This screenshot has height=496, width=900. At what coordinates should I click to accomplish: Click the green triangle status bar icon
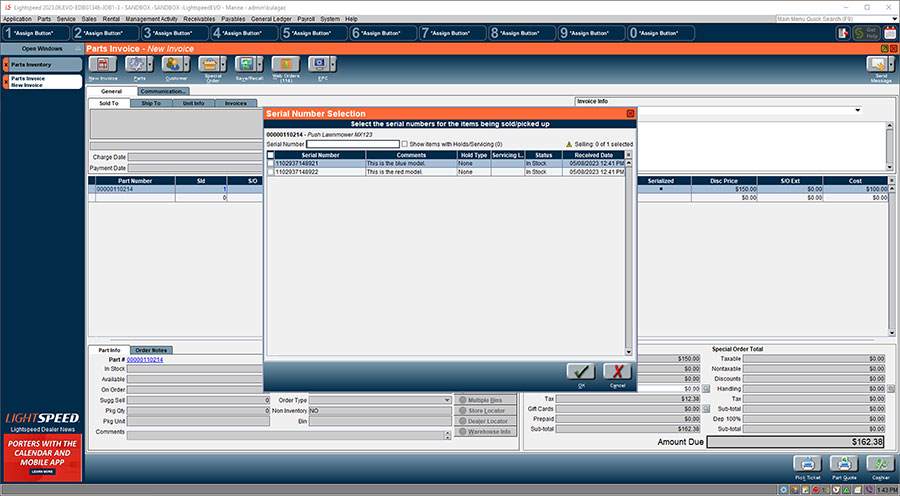click(847, 490)
